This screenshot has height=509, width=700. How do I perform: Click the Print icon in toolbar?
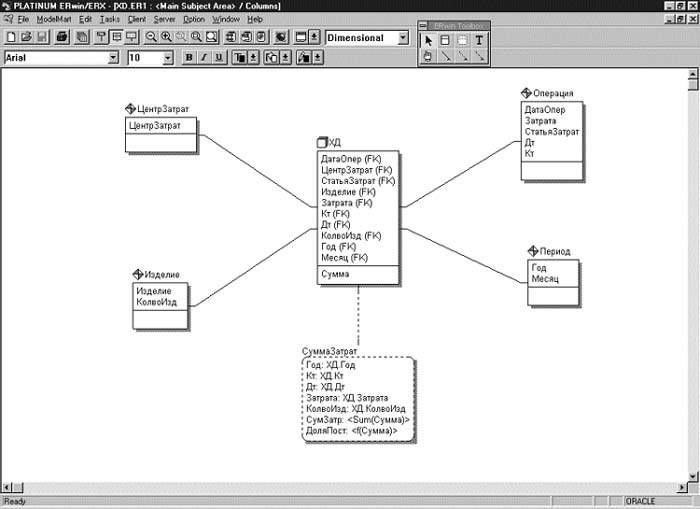point(62,38)
